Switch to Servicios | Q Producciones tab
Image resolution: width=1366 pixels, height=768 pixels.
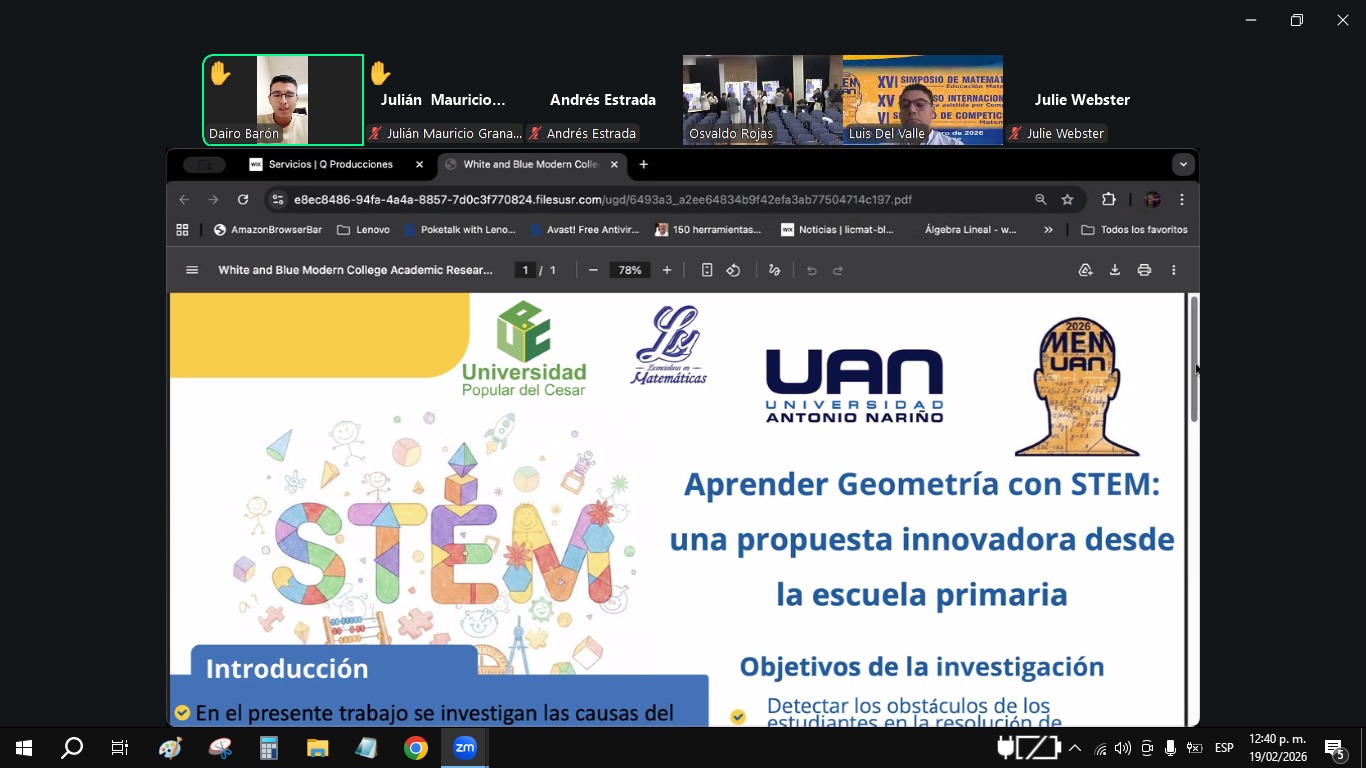pyautogui.click(x=330, y=164)
